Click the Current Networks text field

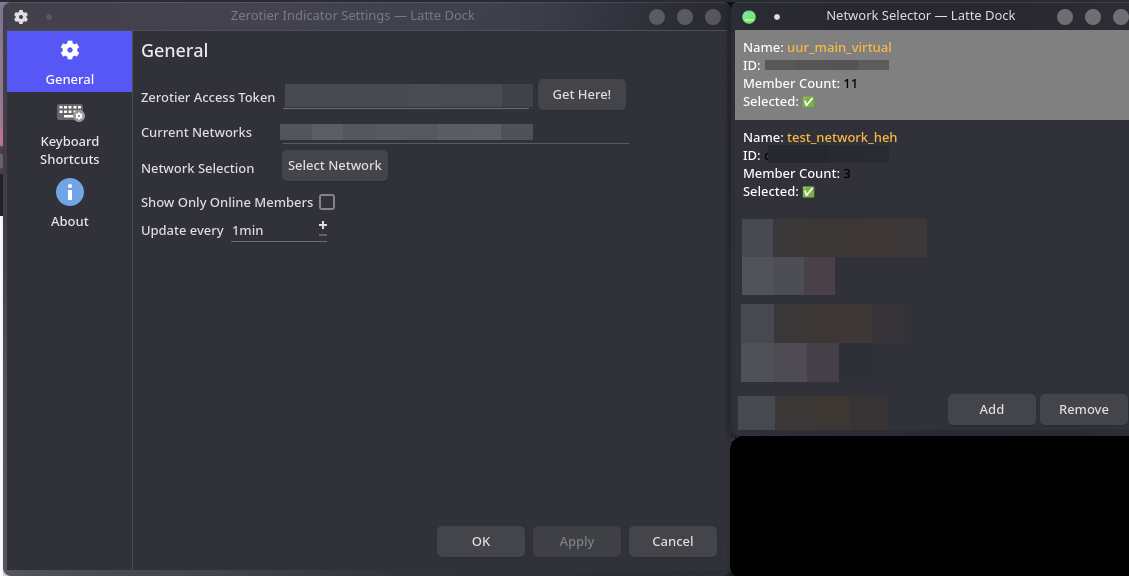pos(454,132)
